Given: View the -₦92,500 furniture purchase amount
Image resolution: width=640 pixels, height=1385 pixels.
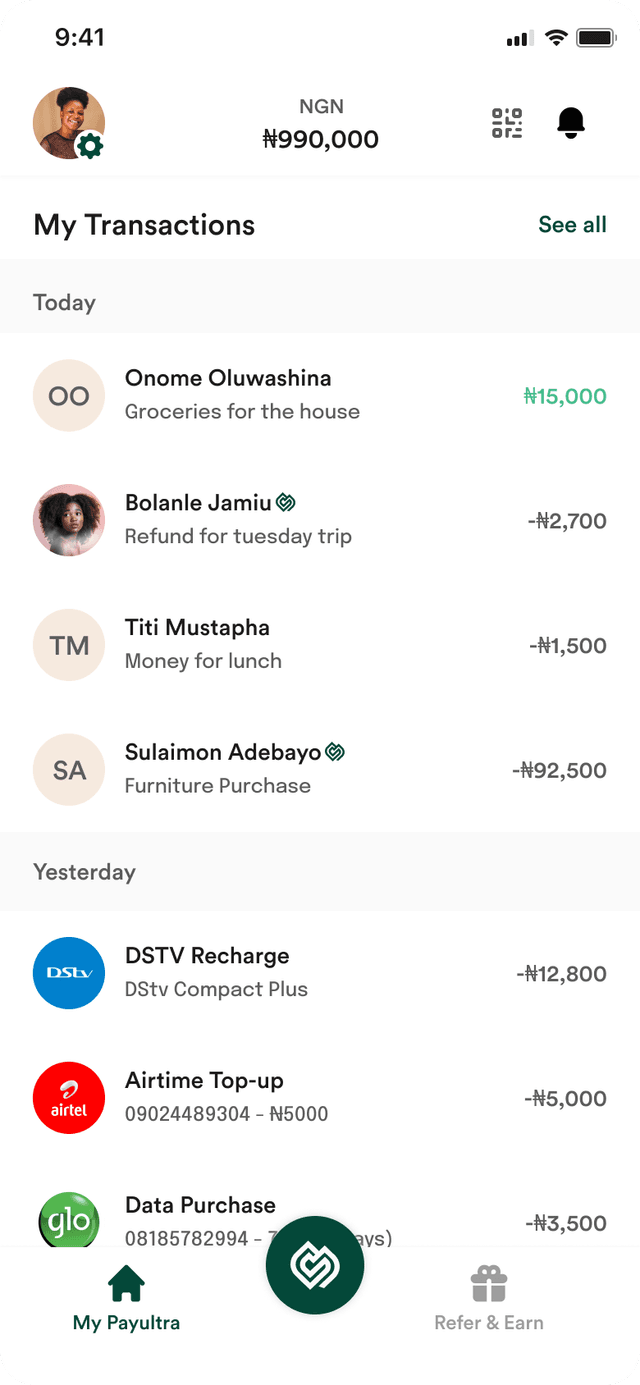Looking at the screenshot, I should (559, 770).
